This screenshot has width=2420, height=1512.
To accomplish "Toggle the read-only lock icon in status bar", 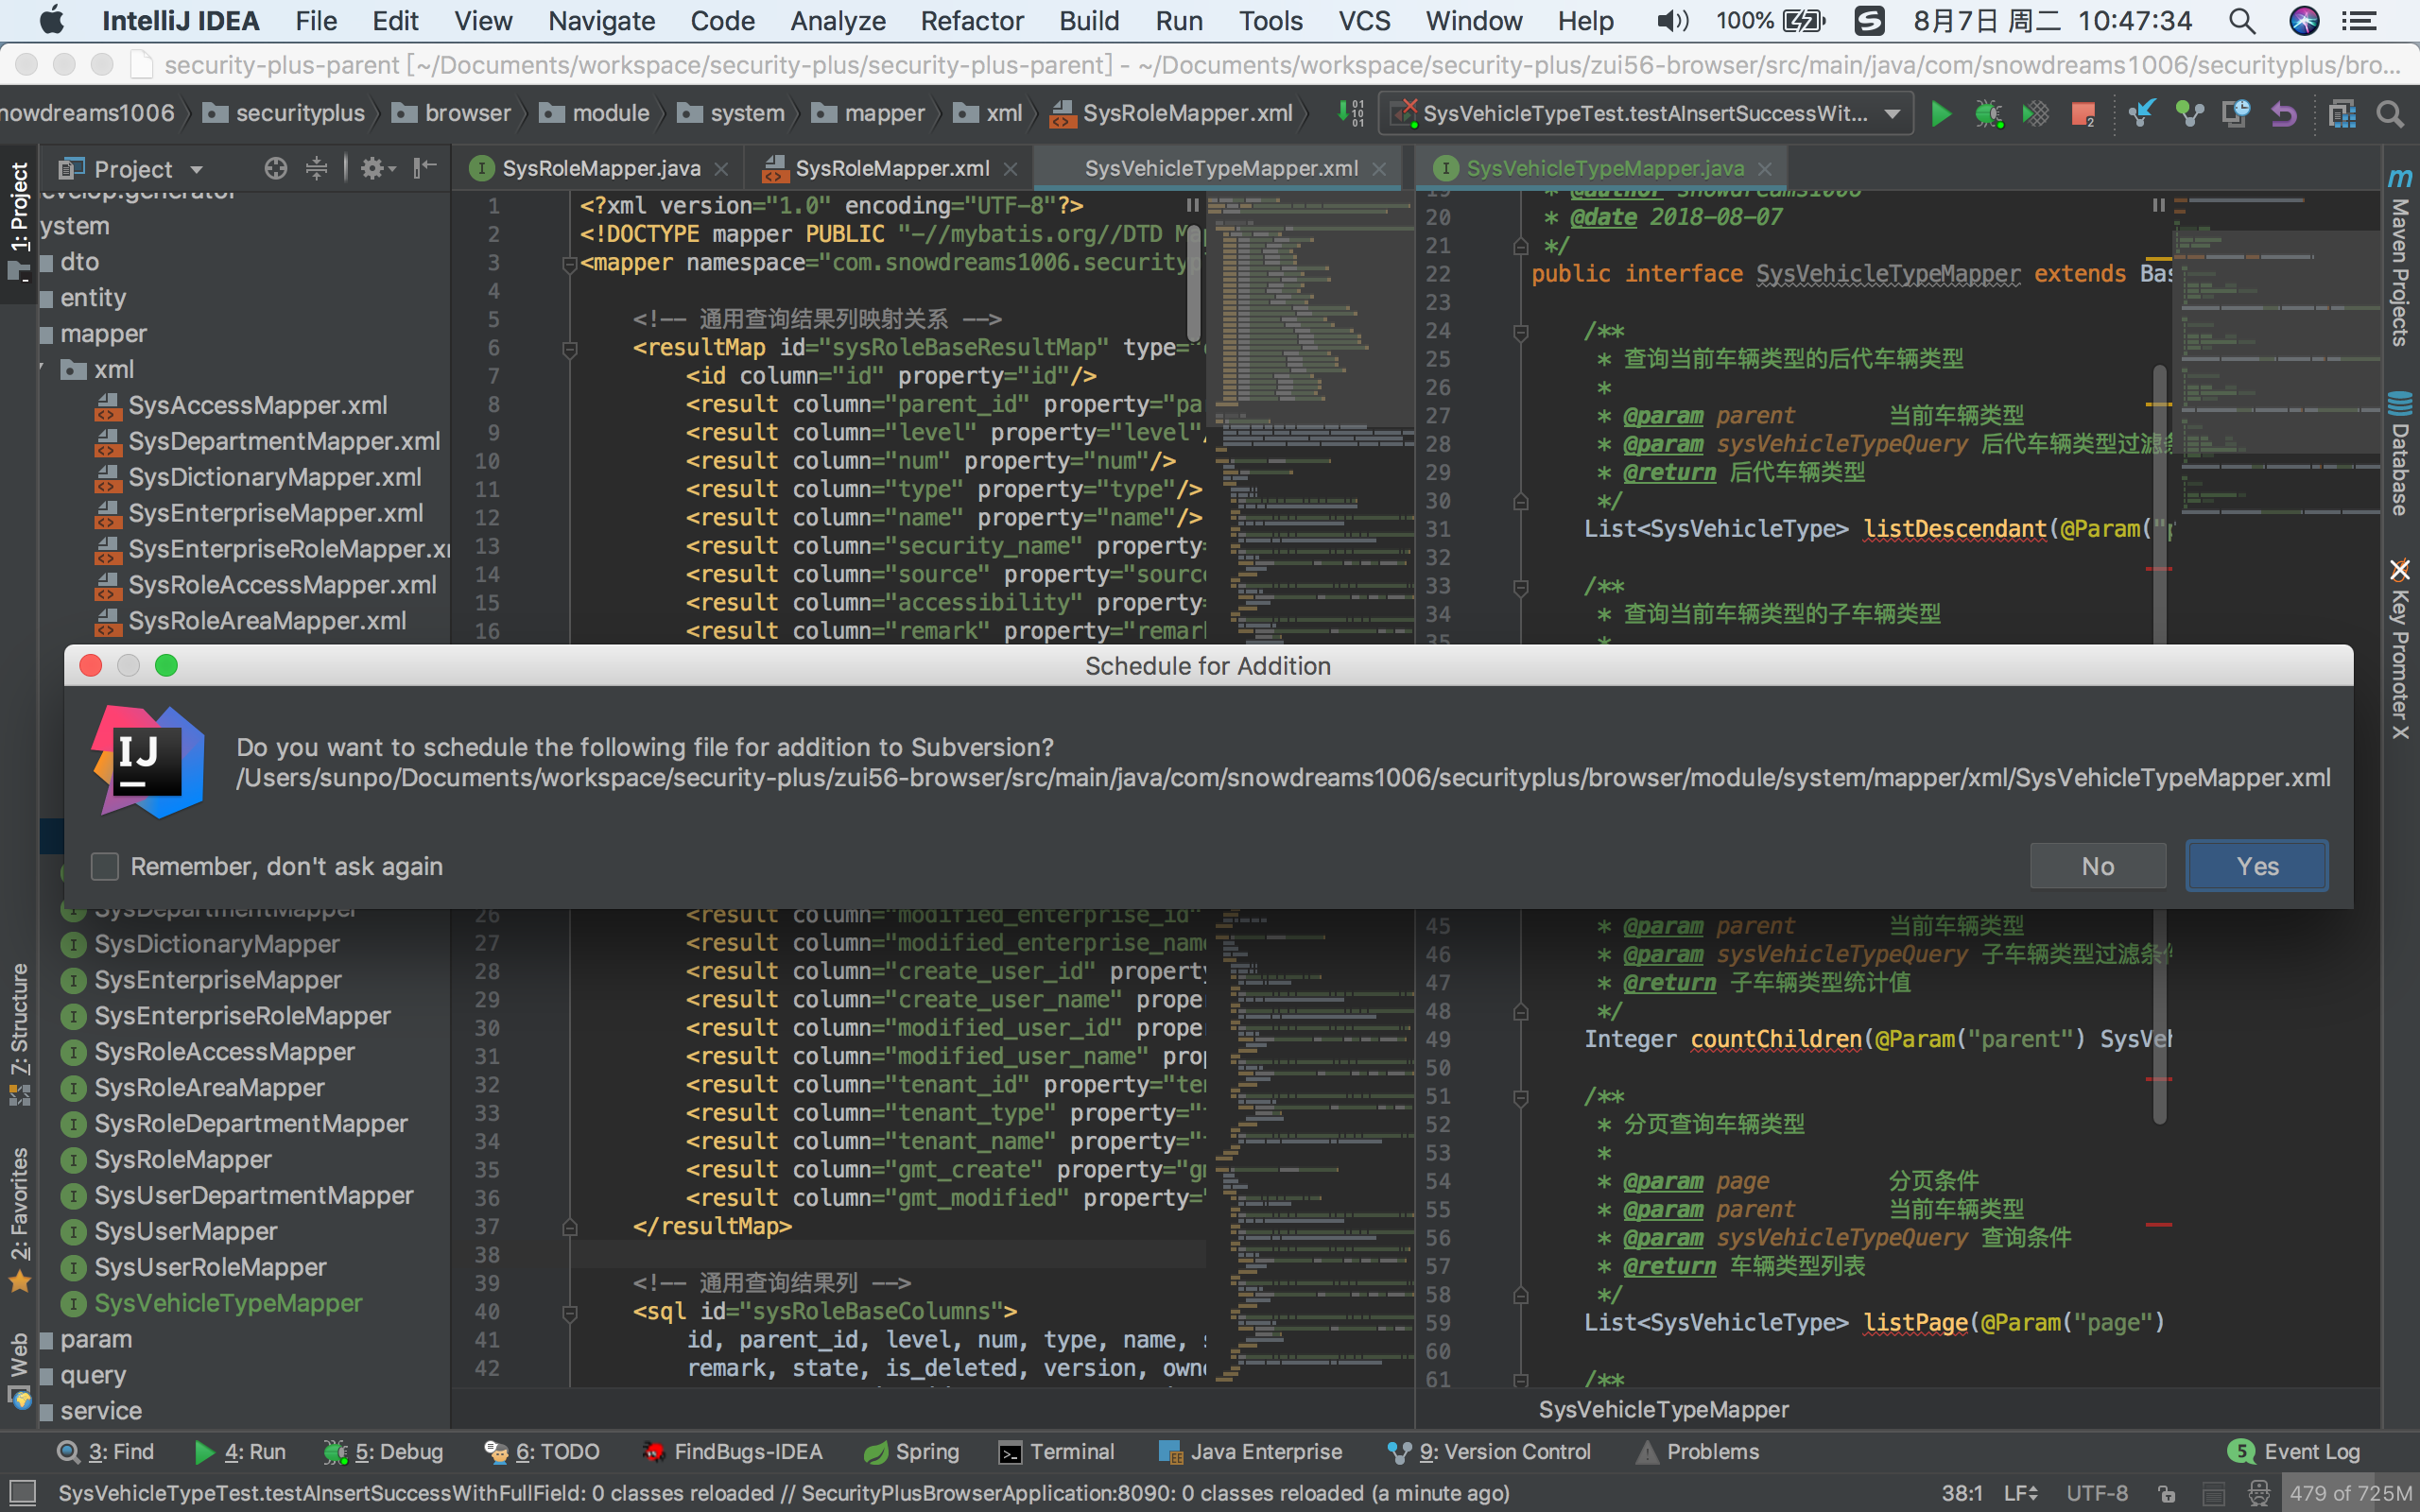I will 2167,1493.
